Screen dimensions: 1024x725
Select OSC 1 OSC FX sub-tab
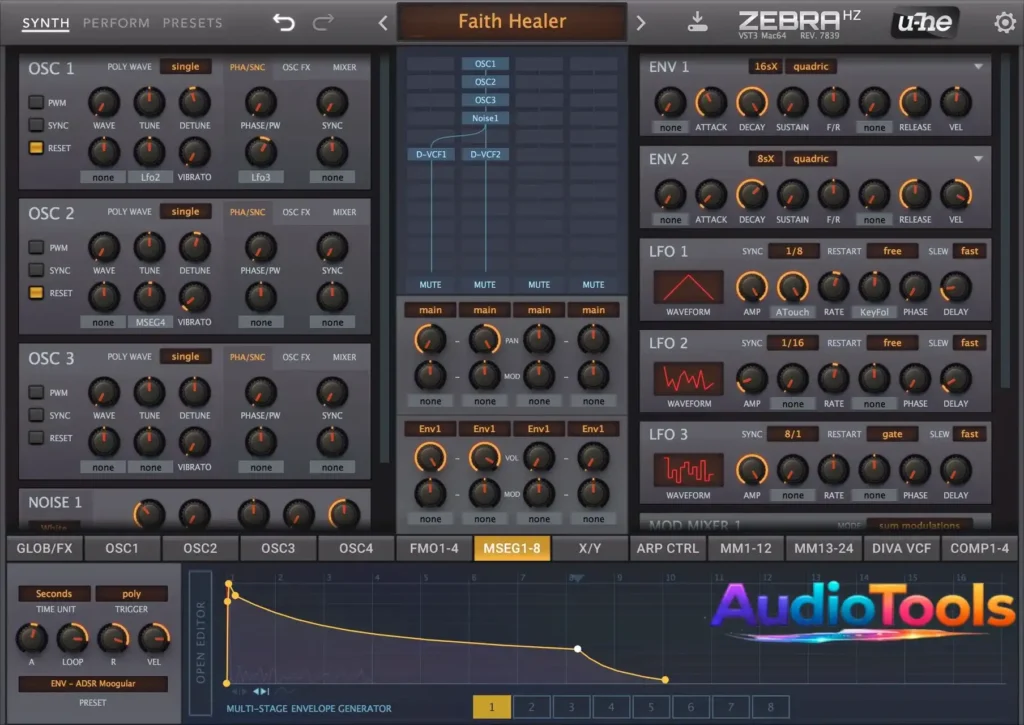coord(296,67)
